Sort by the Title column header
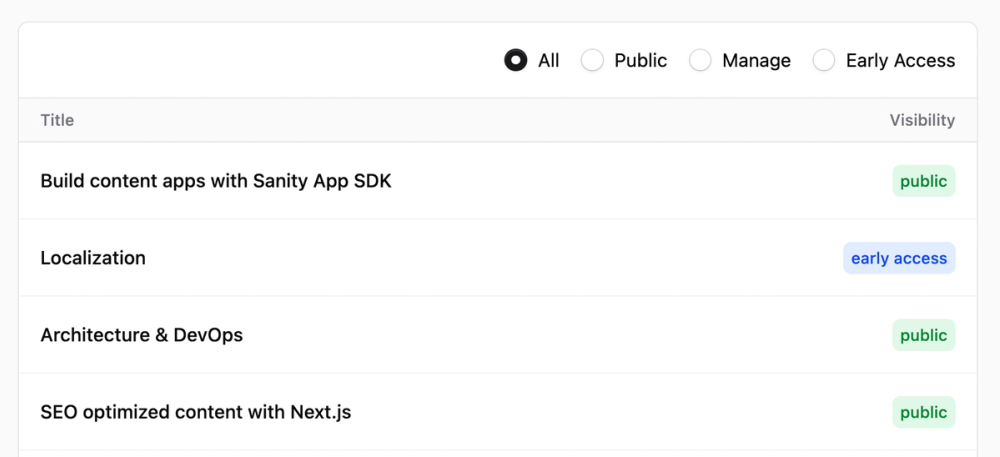 (57, 120)
